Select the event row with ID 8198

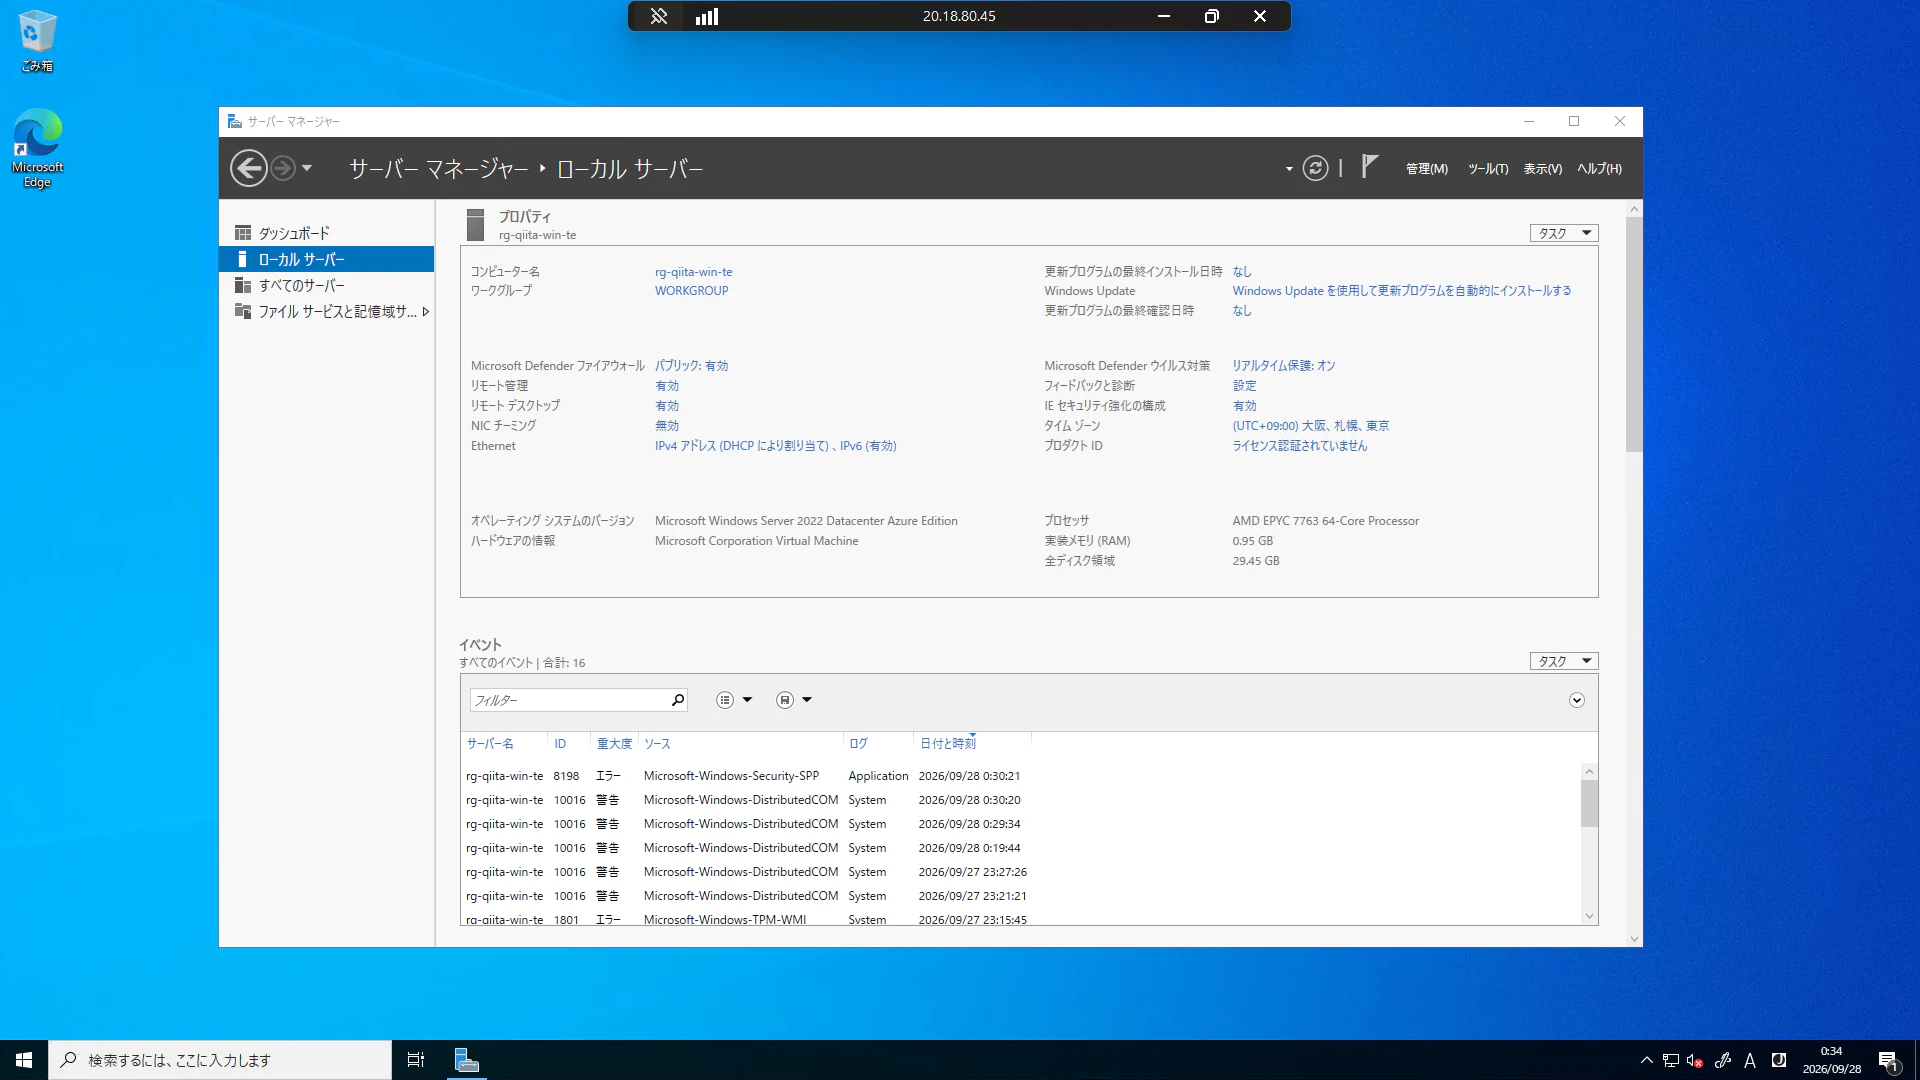point(1022,776)
